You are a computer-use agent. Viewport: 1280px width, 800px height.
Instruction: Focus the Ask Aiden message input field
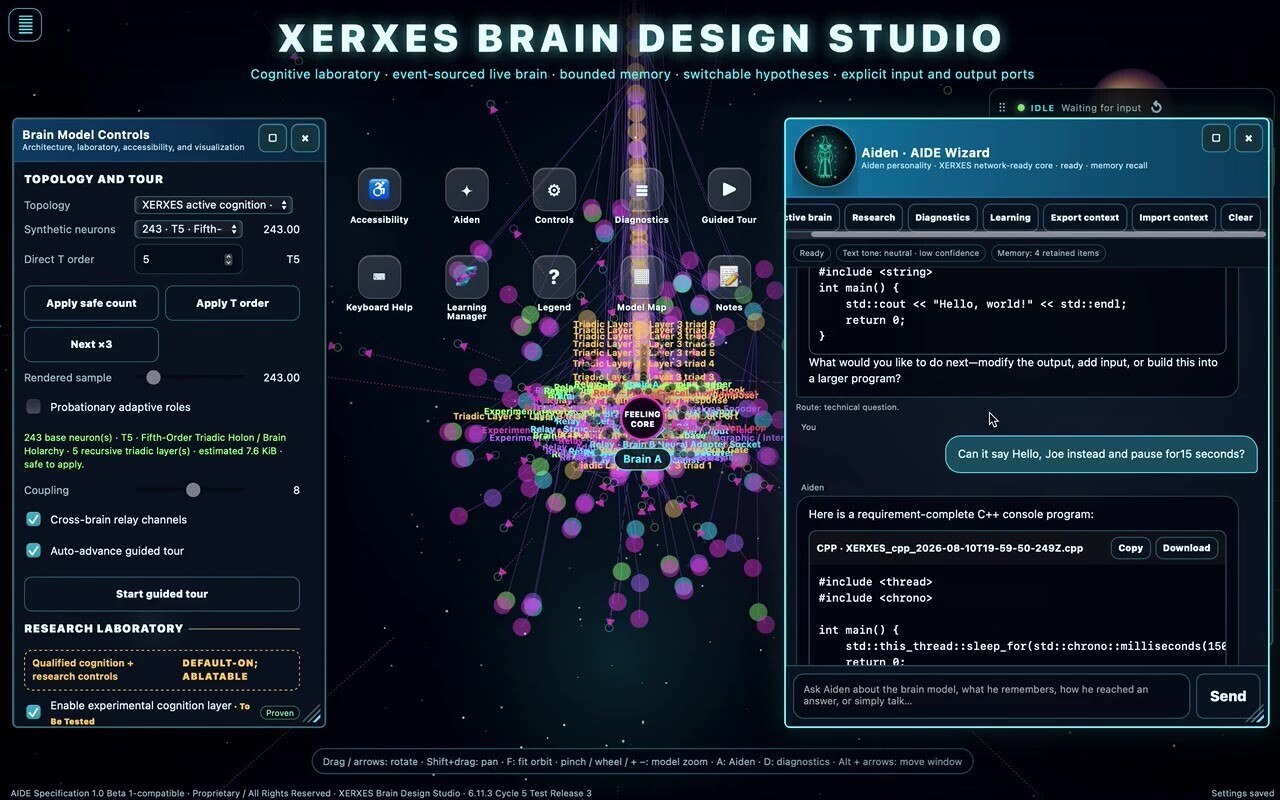991,696
